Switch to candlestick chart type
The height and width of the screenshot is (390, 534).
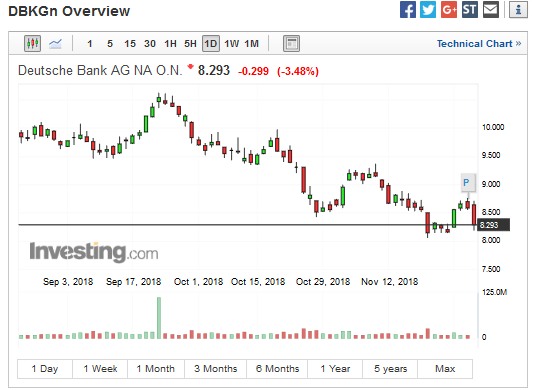[32, 44]
